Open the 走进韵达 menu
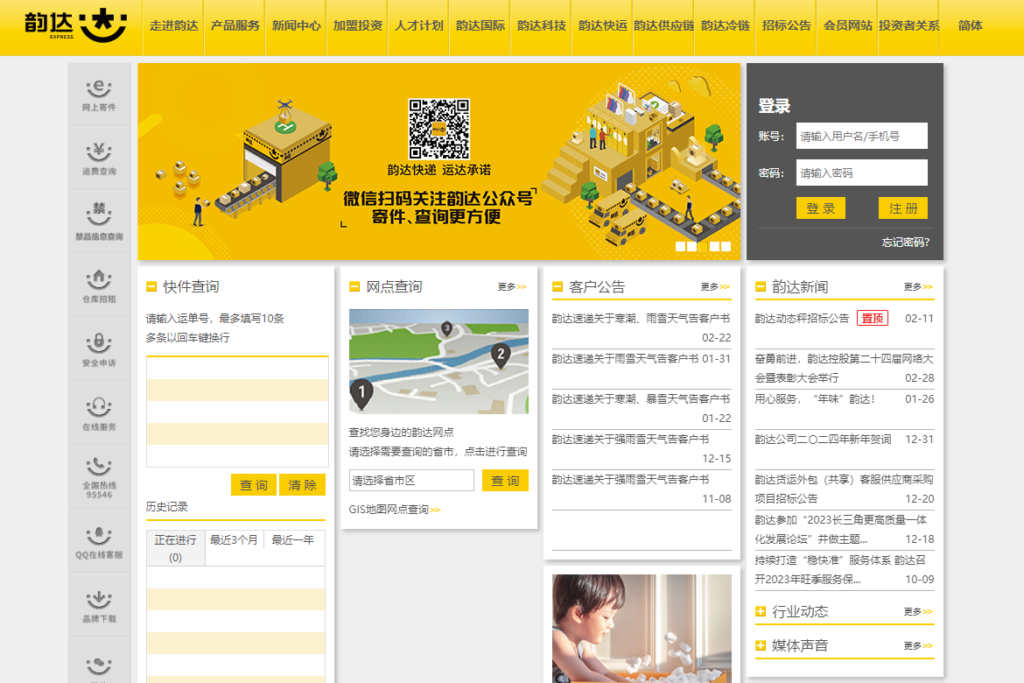 pyautogui.click(x=174, y=26)
